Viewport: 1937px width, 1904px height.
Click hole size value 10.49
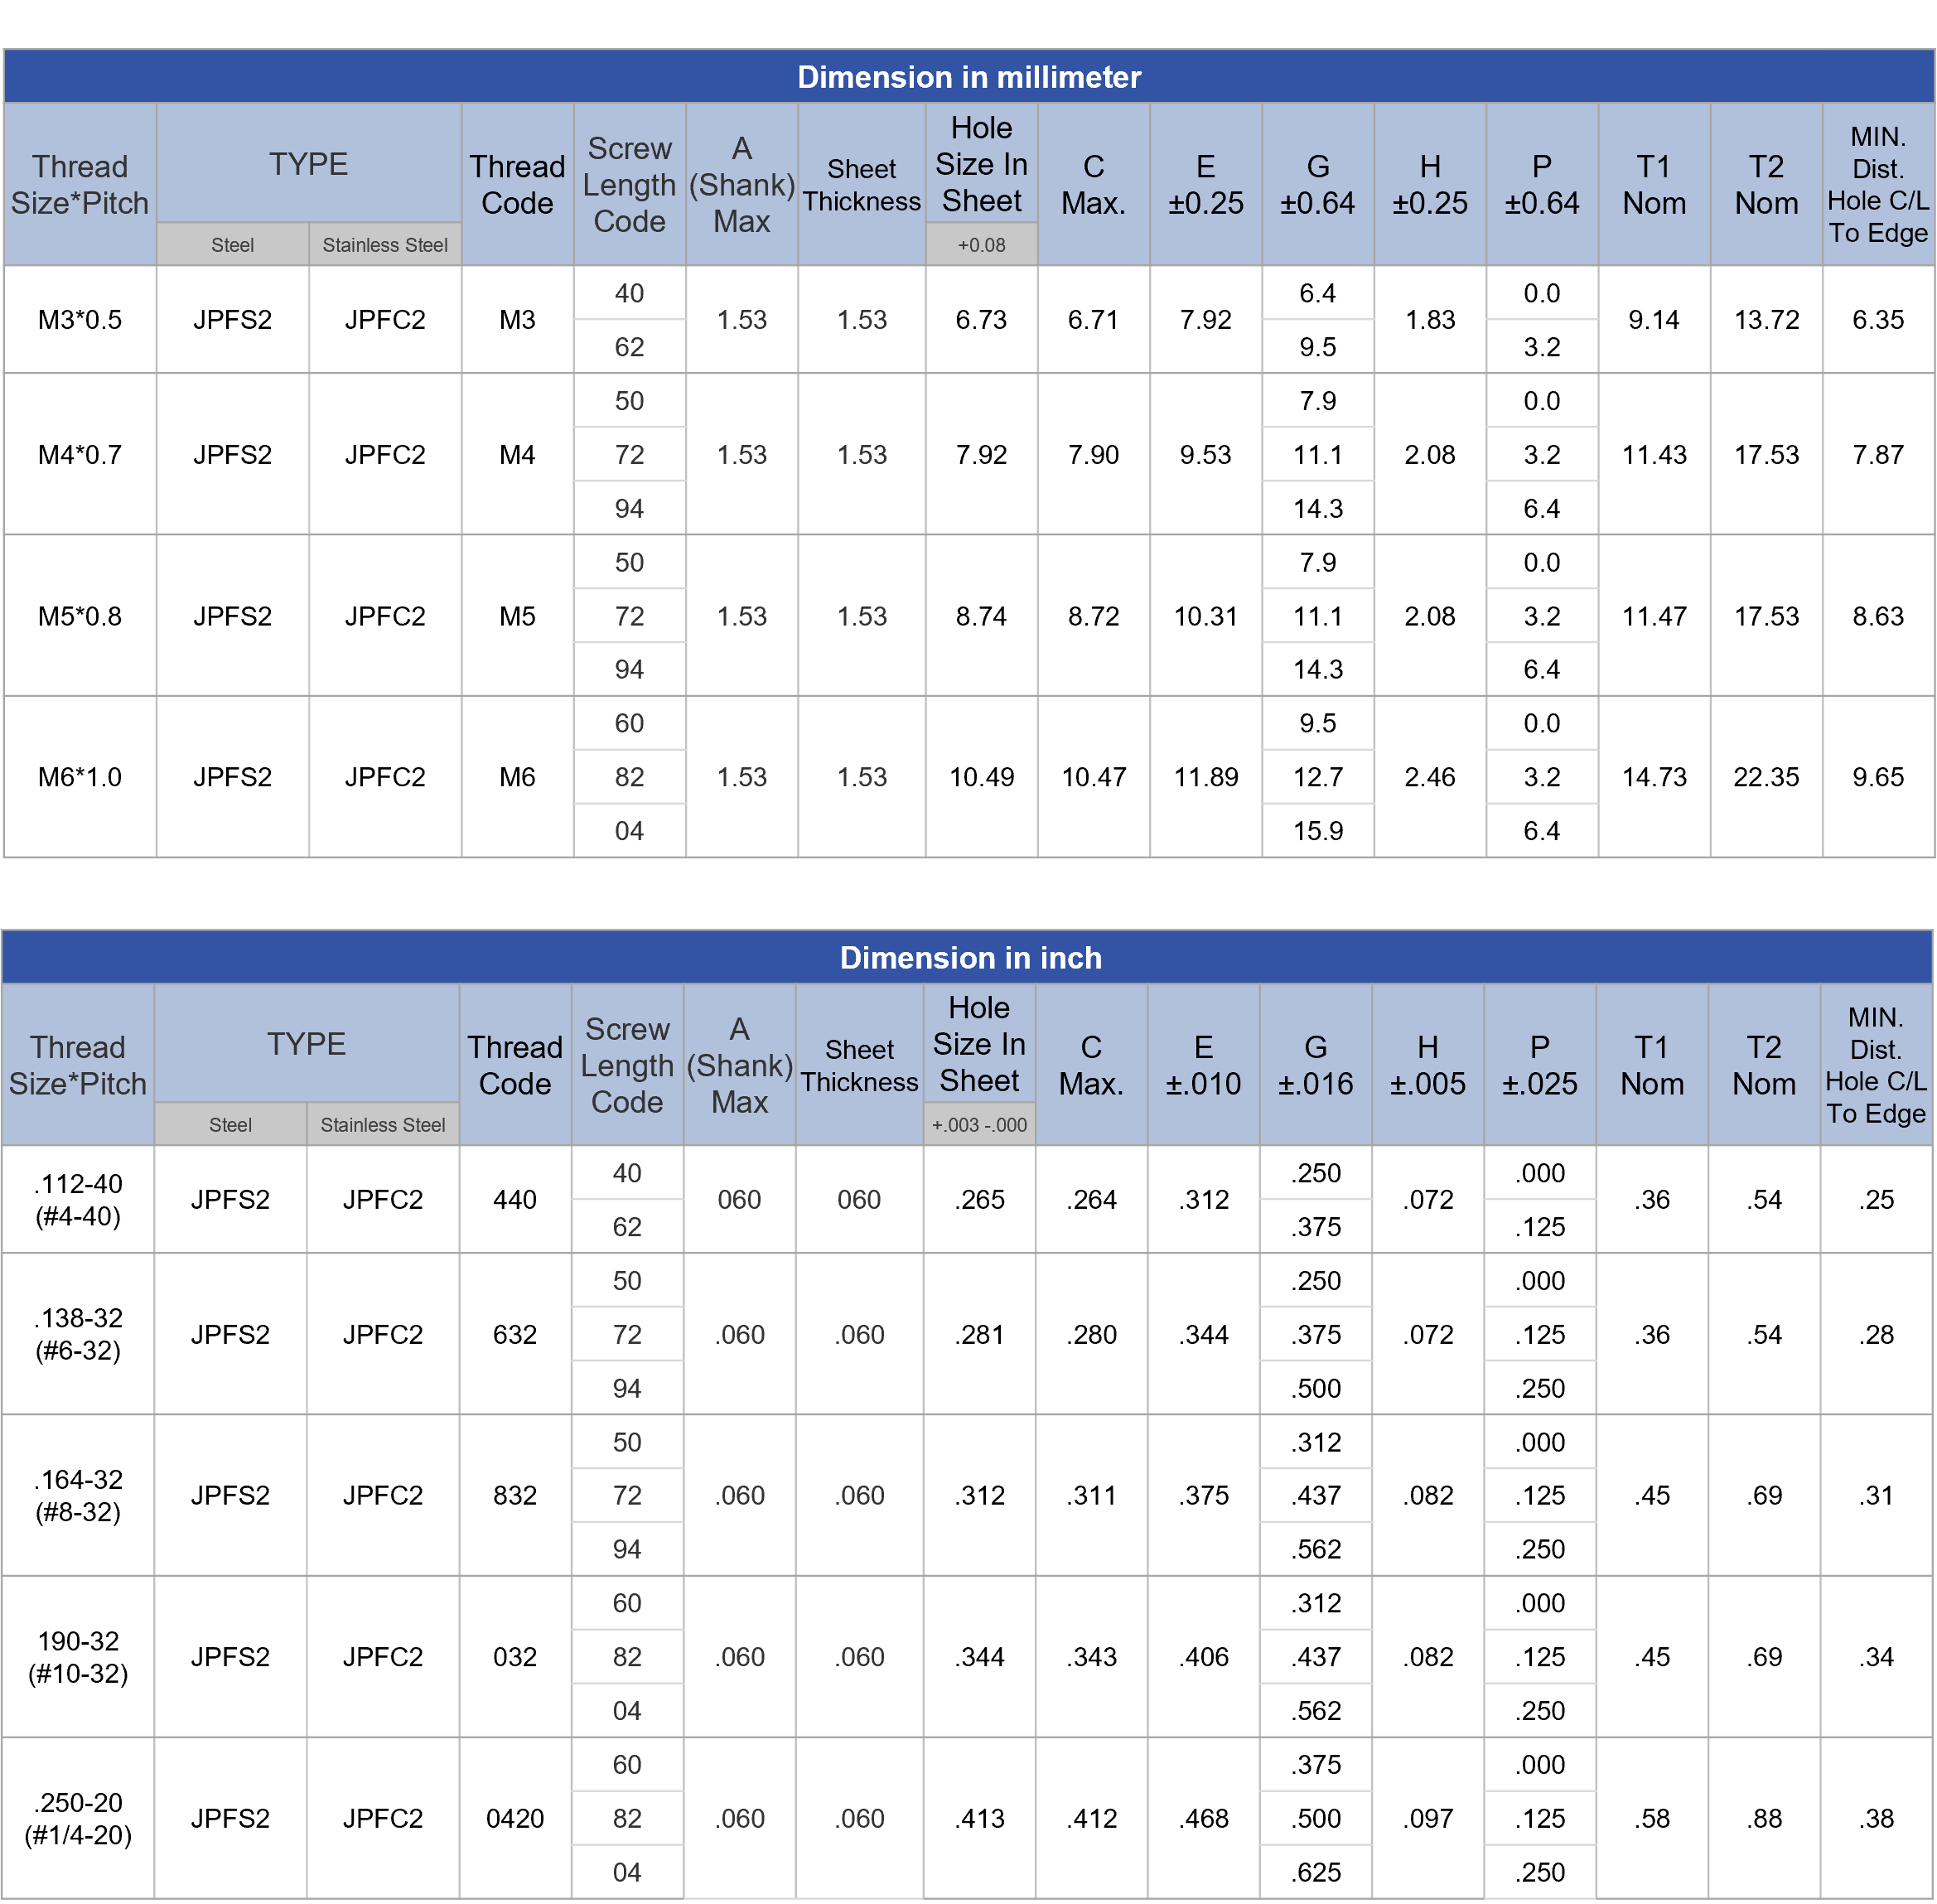(x=981, y=777)
